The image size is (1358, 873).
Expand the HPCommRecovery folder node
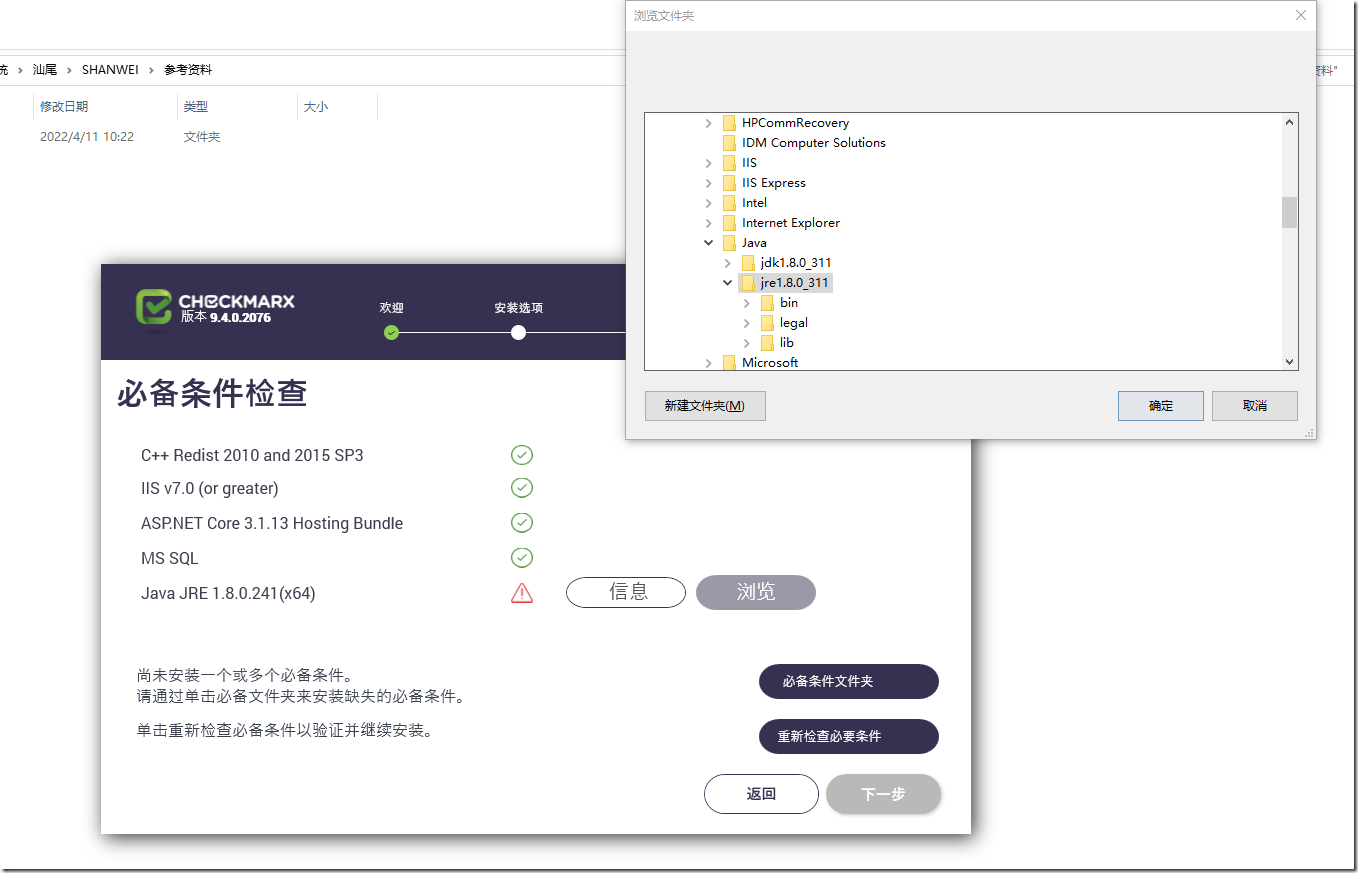709,123
